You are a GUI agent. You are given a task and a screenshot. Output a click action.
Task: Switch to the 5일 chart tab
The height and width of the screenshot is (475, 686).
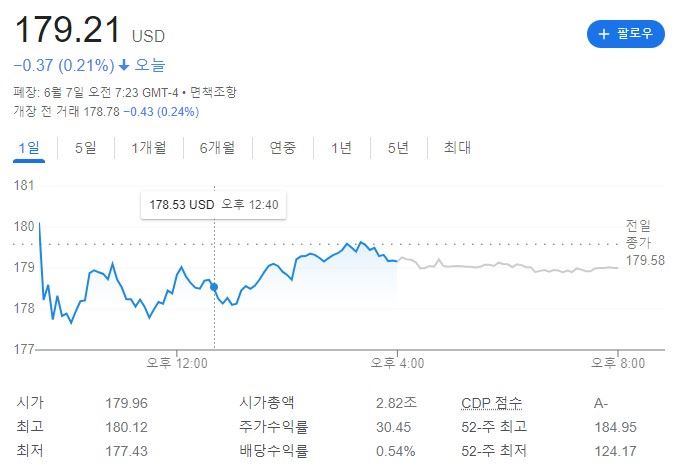click(x=86, y=148)
